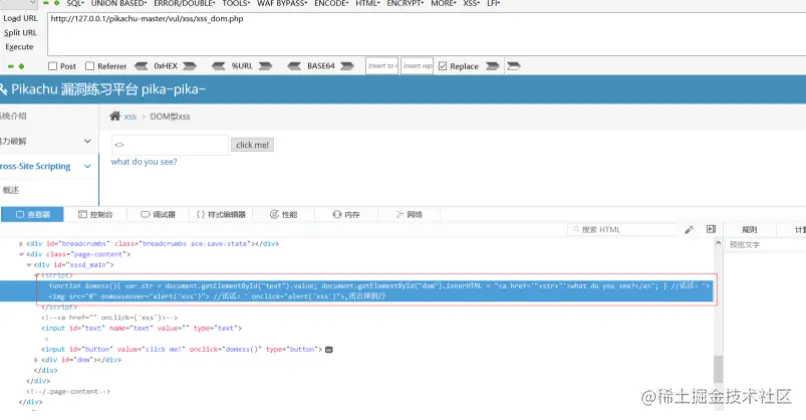Switch to the 性能 performance tab
The width and height of the screenshot is (806, 420).
pos(284,214)
